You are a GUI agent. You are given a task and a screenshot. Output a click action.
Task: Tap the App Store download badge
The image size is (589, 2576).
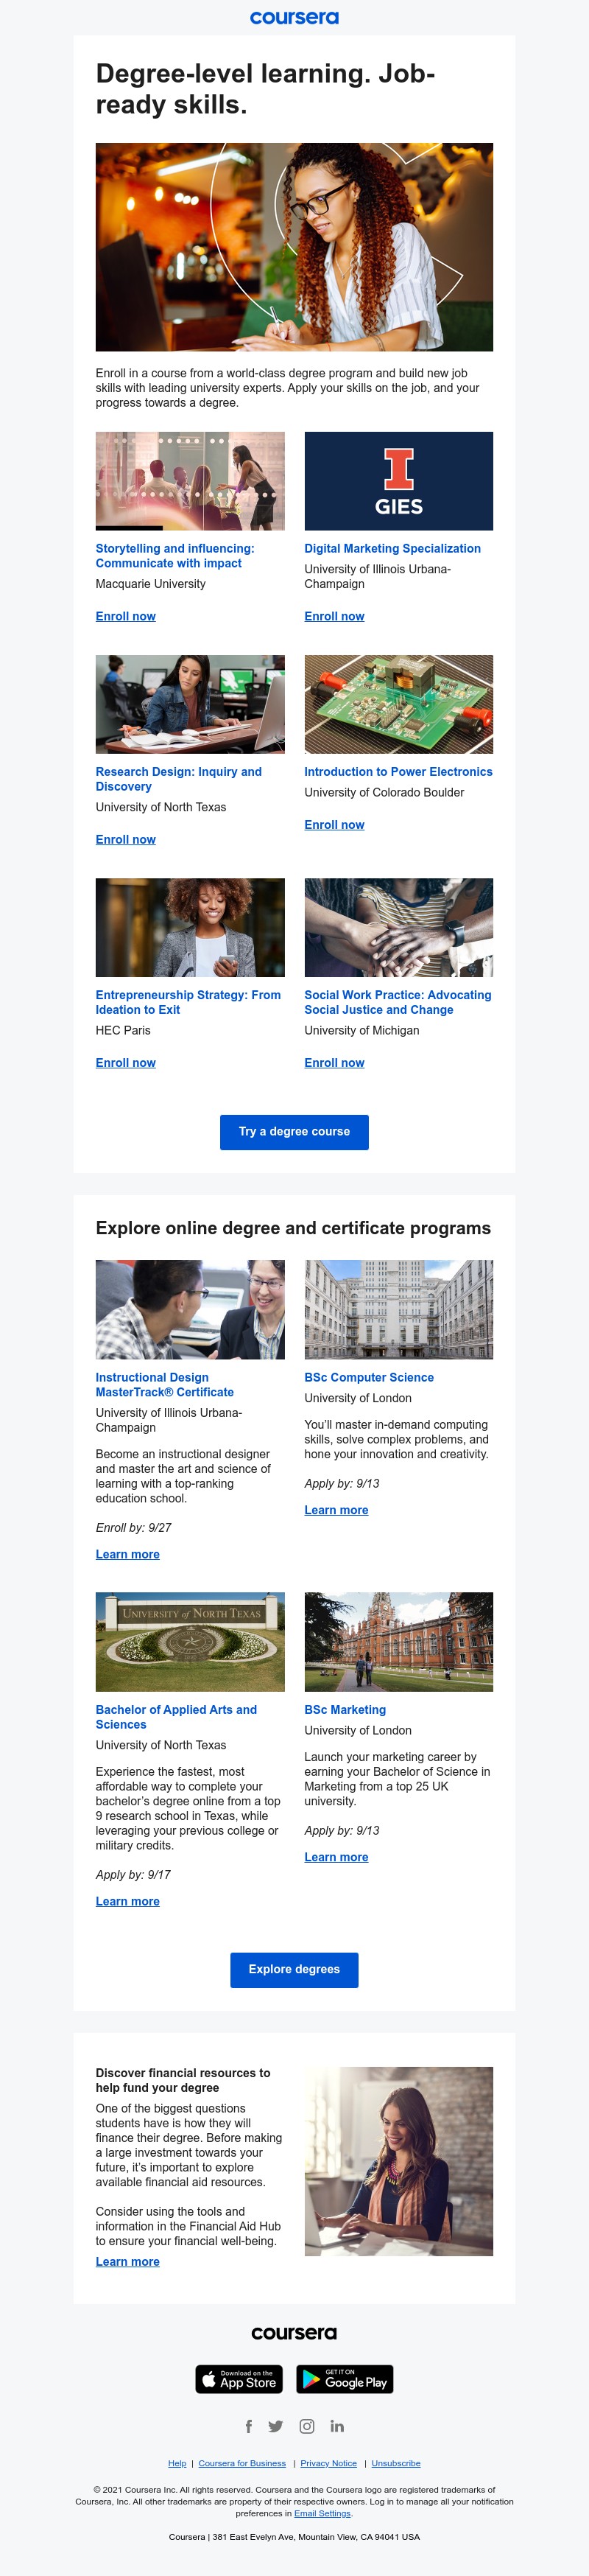tap(239, 2379)
